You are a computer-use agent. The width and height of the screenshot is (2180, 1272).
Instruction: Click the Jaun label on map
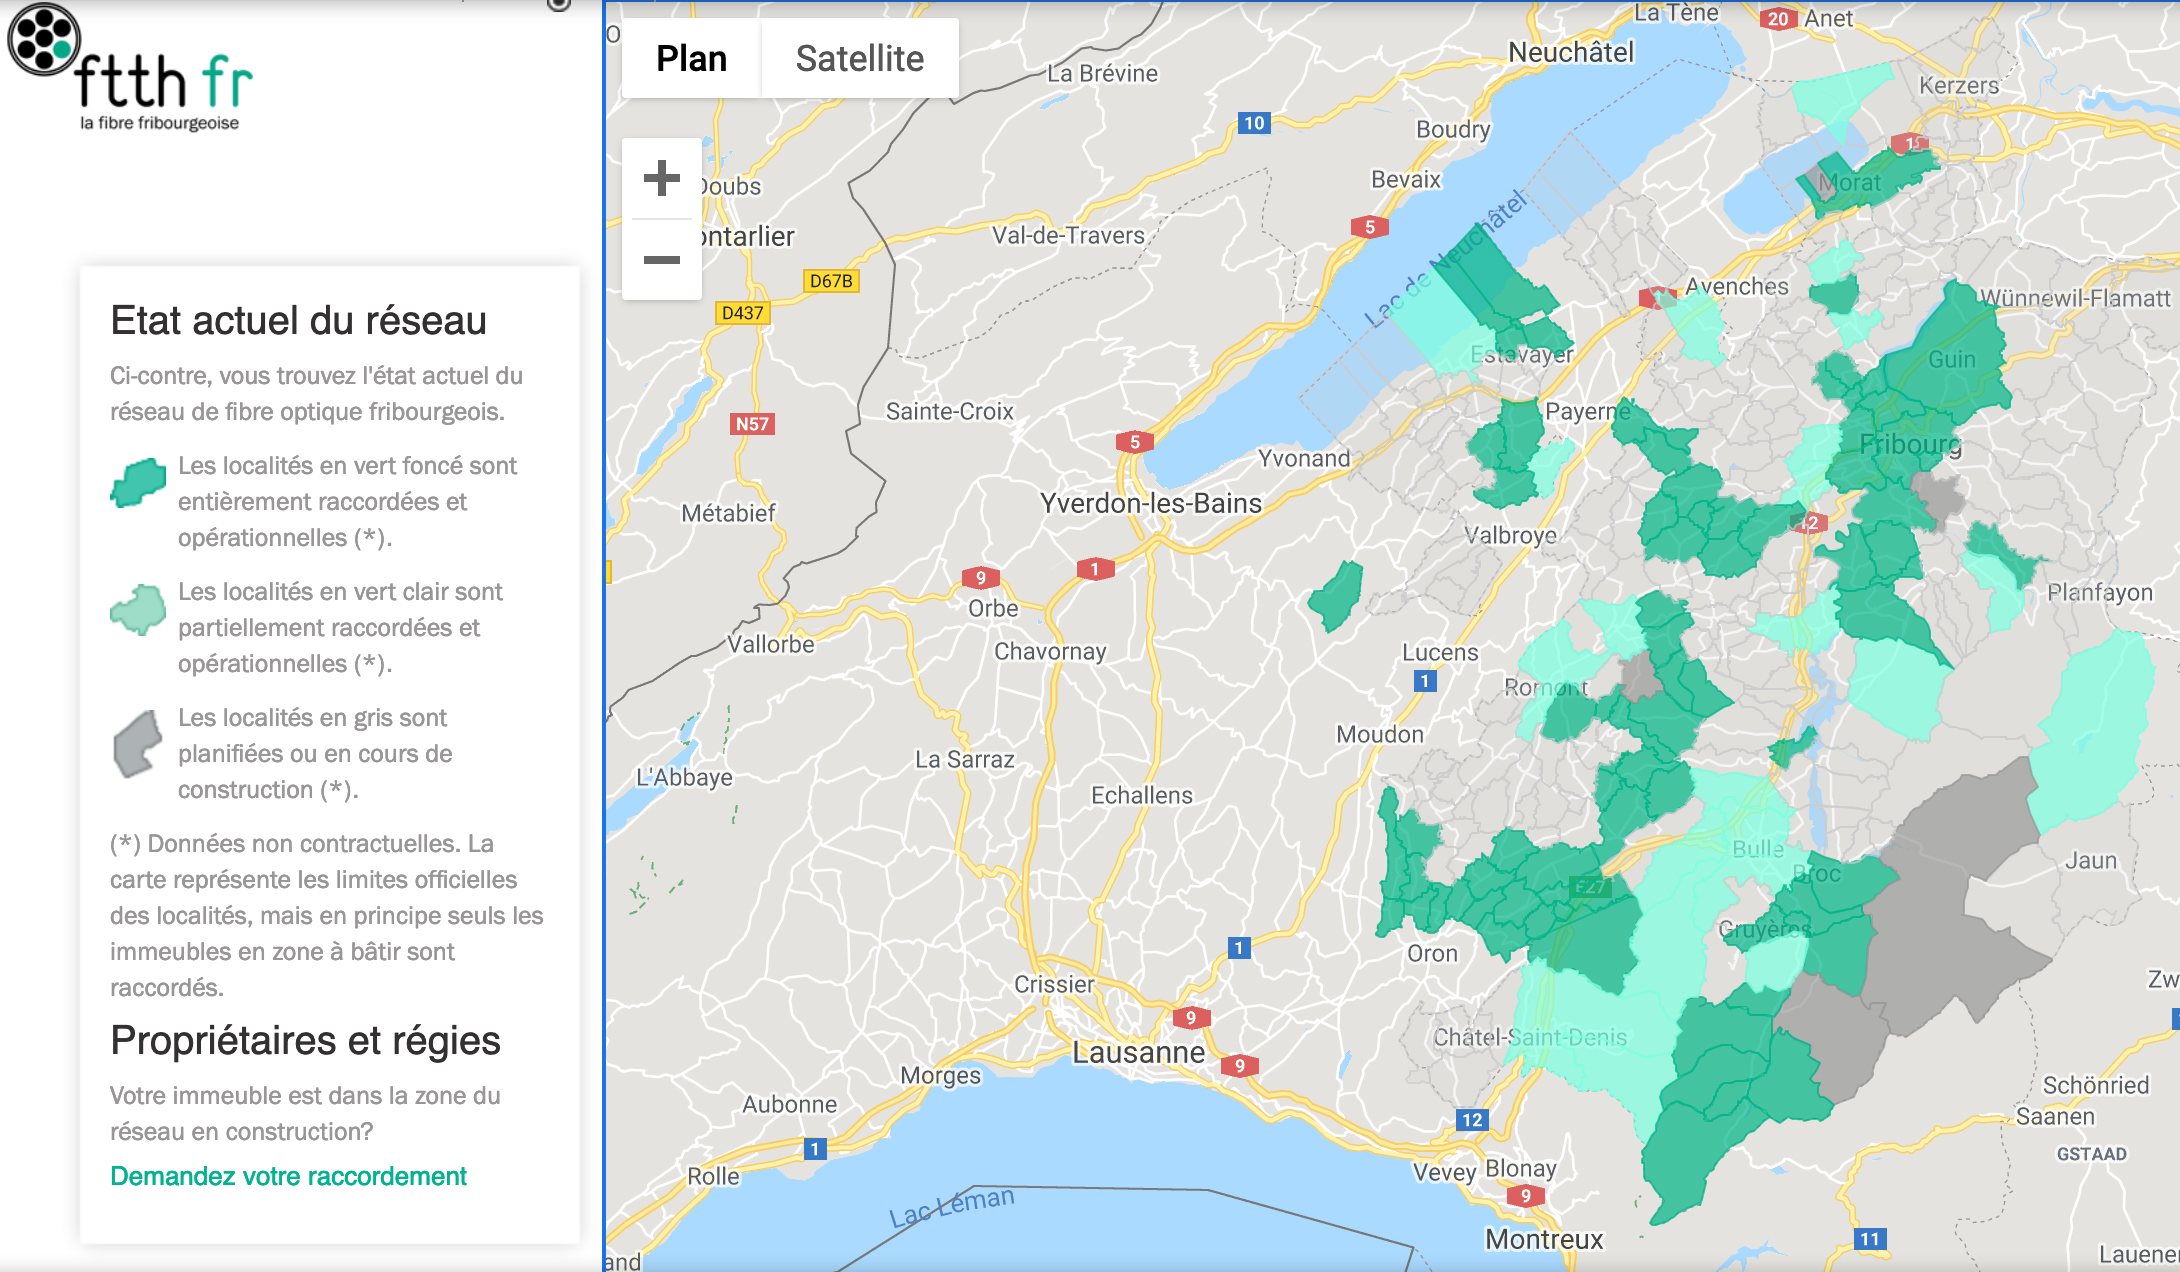point(2091,860)
